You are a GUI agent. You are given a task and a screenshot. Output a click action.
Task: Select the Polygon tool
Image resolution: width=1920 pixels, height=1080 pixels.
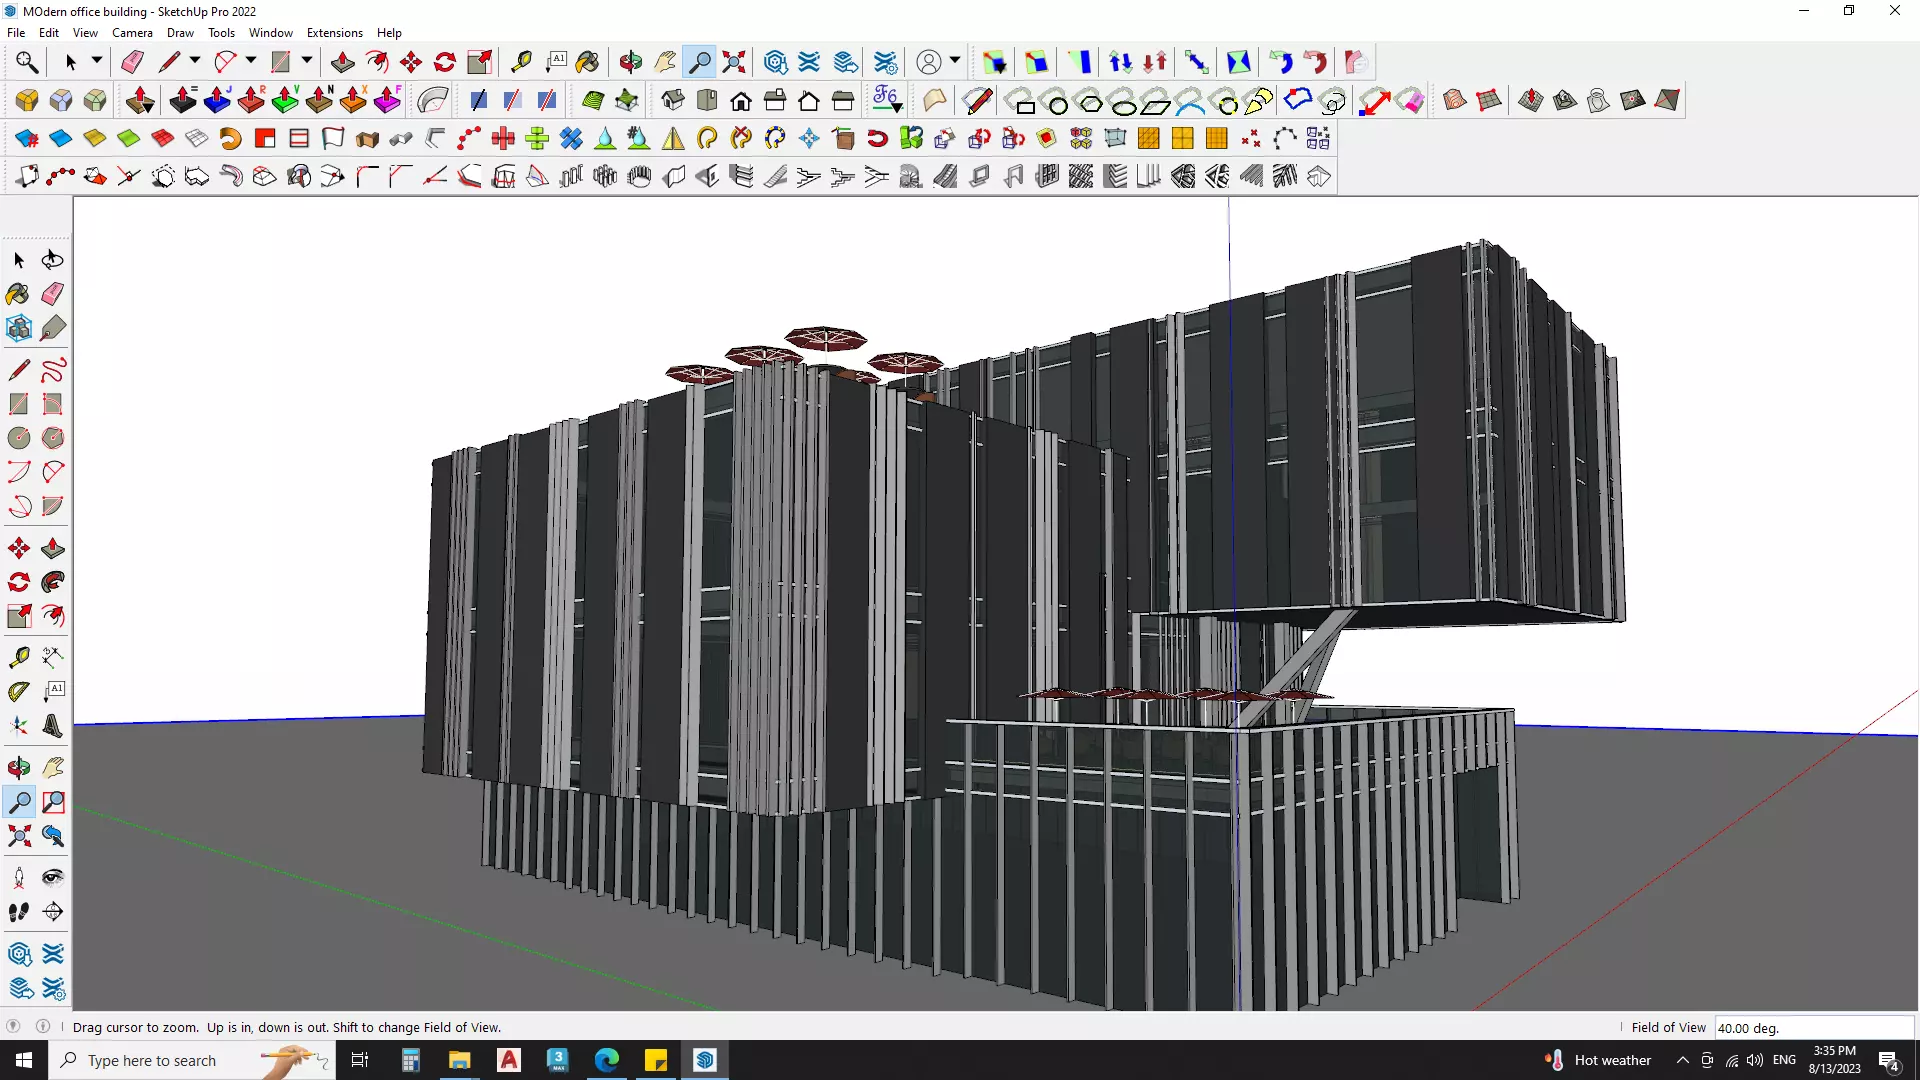[53, 438]
